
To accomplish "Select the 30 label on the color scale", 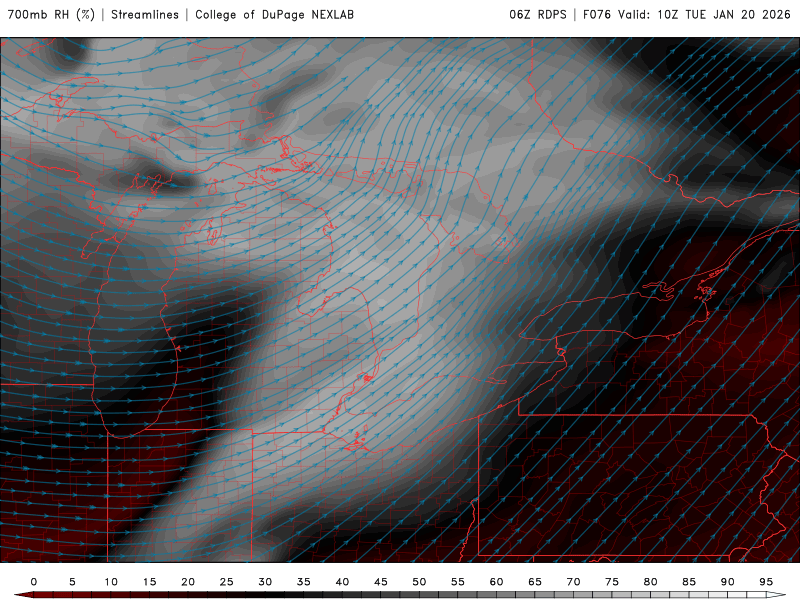I will [x=265, y=582].
